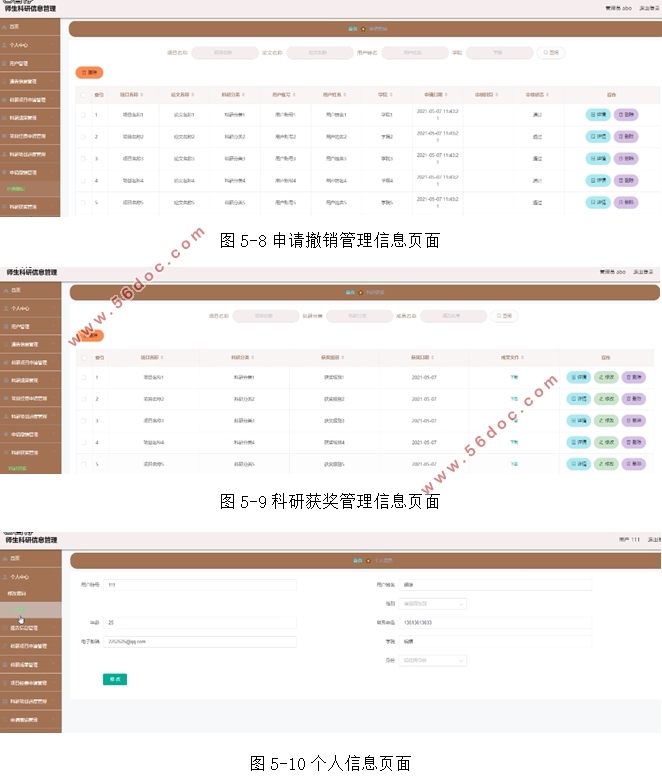Tick the row 2 checkbox in Figure 5-8 table
662x783 pixels.
pyautogui.click(x=83, y=137)
